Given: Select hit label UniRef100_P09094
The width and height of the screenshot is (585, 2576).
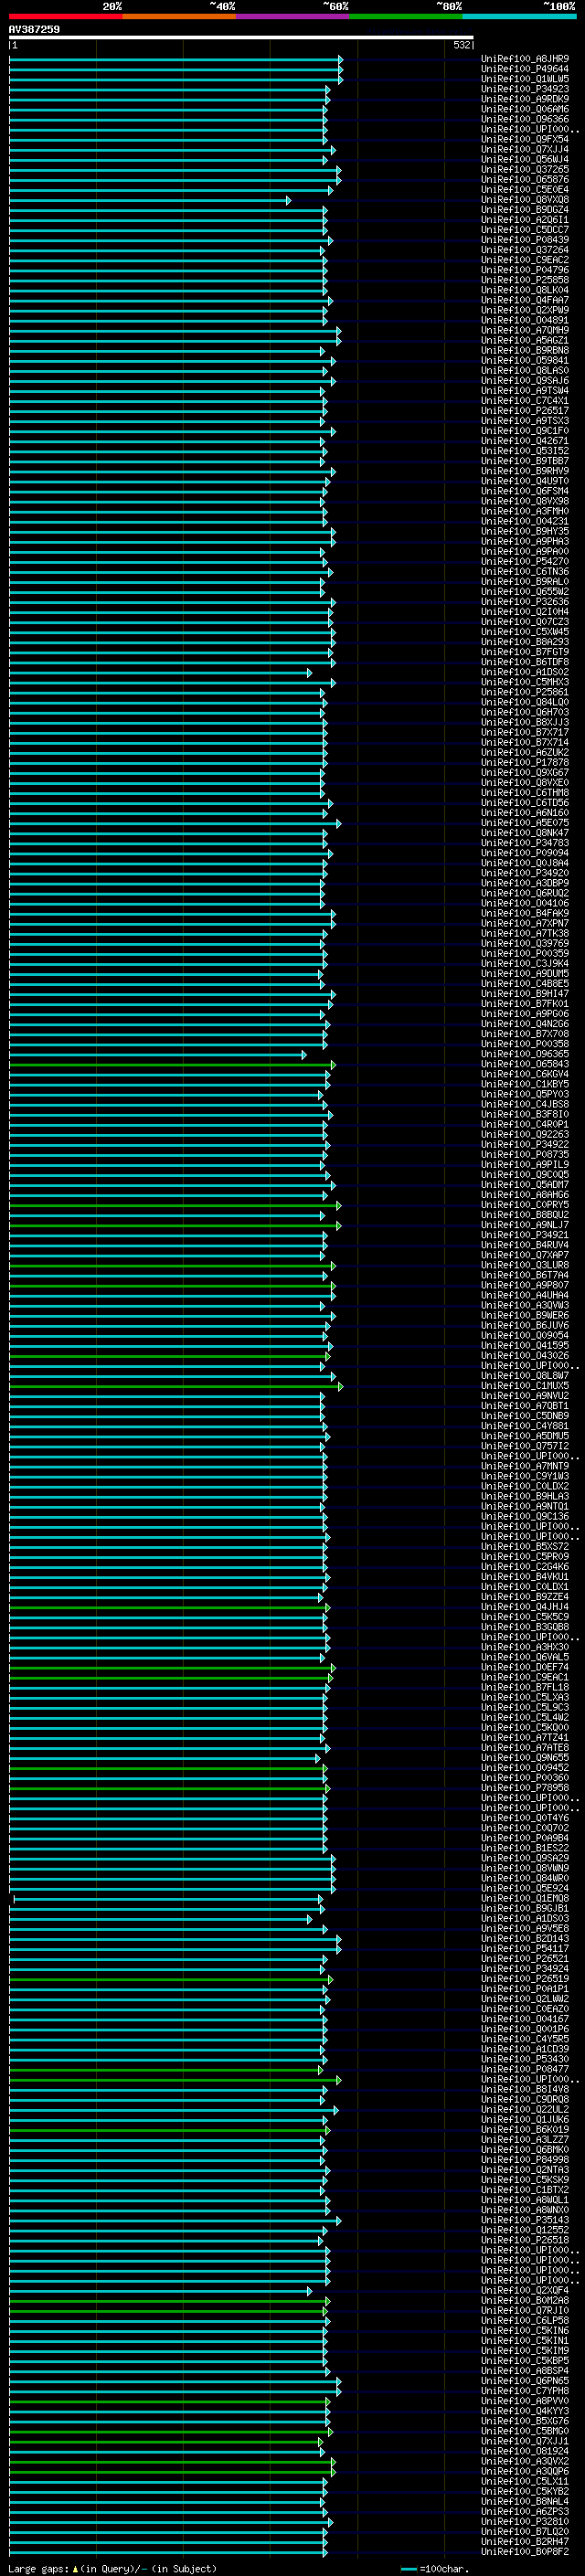Looking at the screenshot, I should click(x=525, y=853).
